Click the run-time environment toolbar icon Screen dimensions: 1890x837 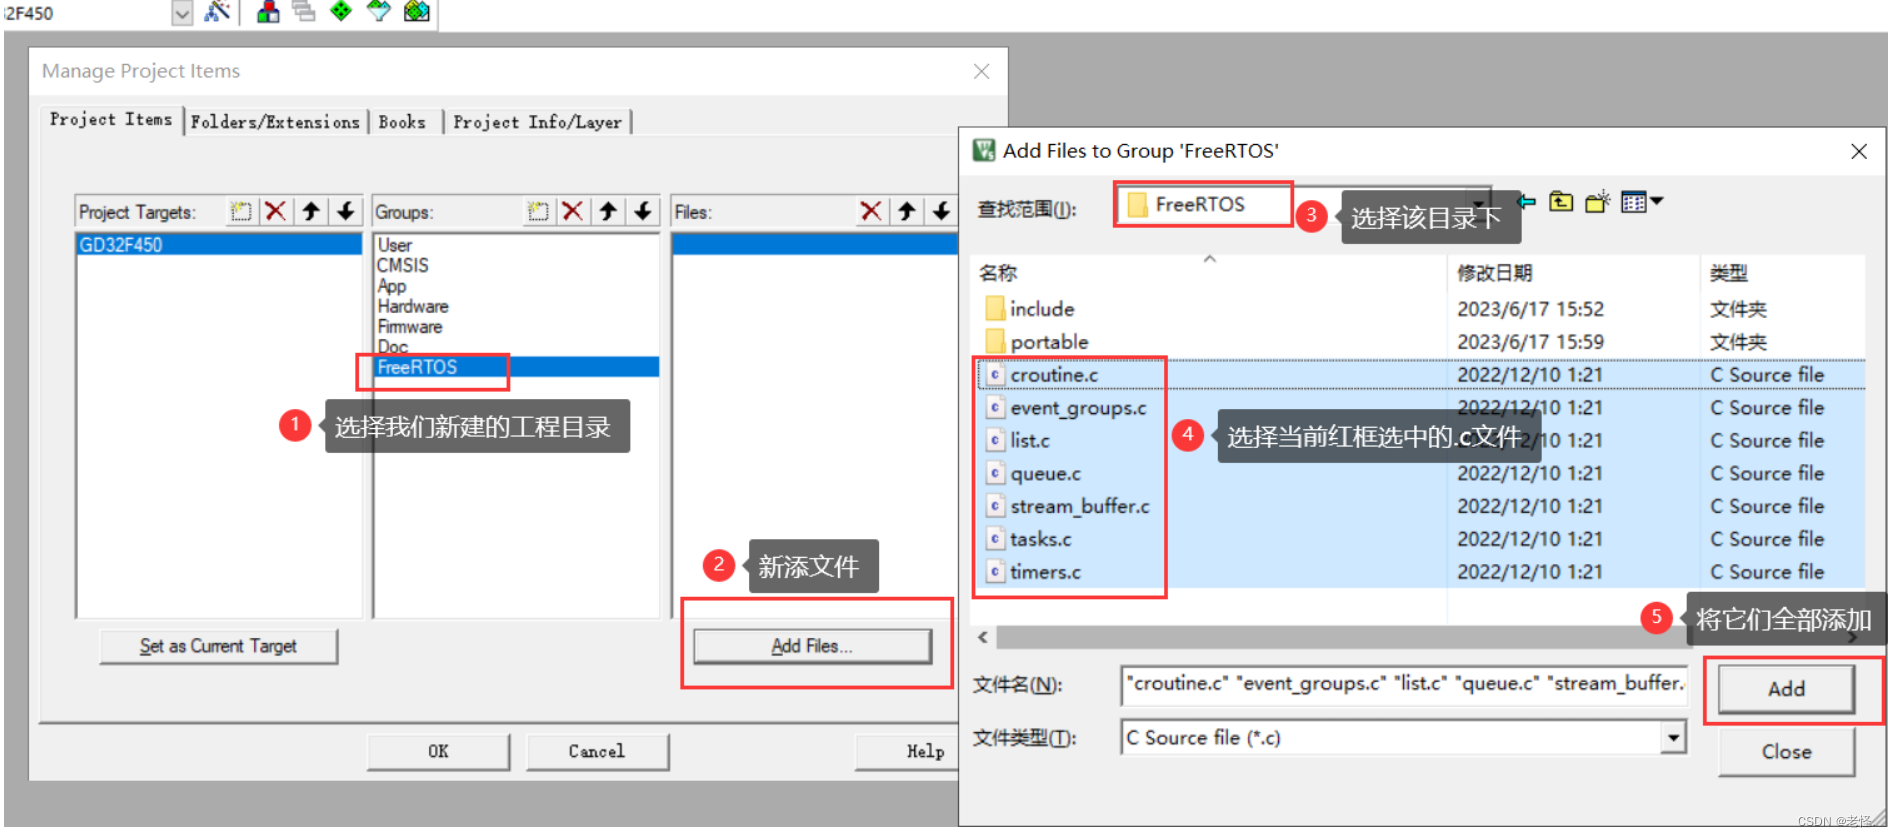point(378,12)
